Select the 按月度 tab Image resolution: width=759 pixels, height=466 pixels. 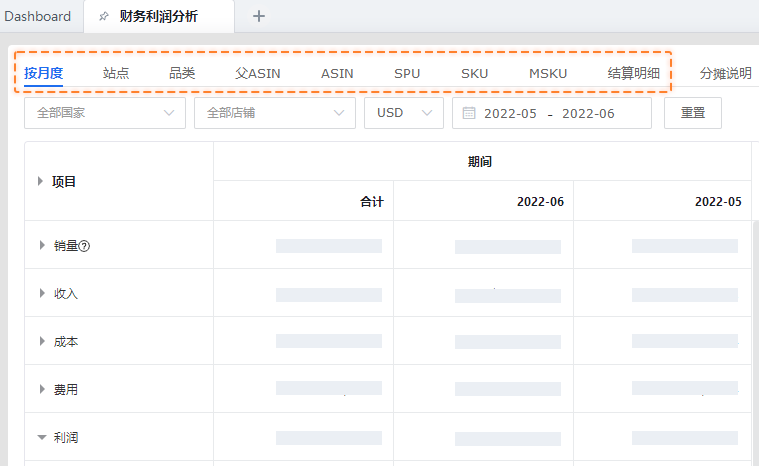coord(44,74)
